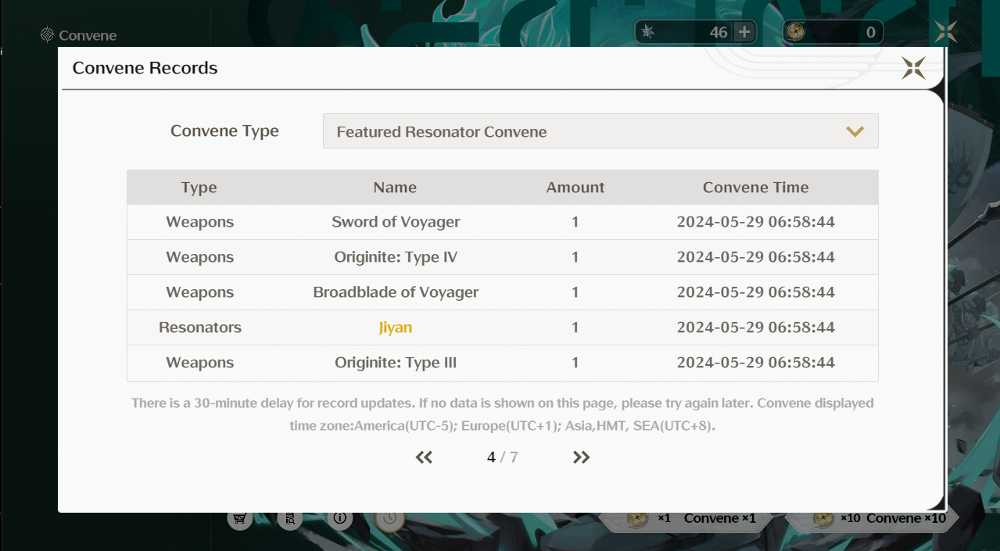
Task: Click the Amount column header
Action: point(575,187)
